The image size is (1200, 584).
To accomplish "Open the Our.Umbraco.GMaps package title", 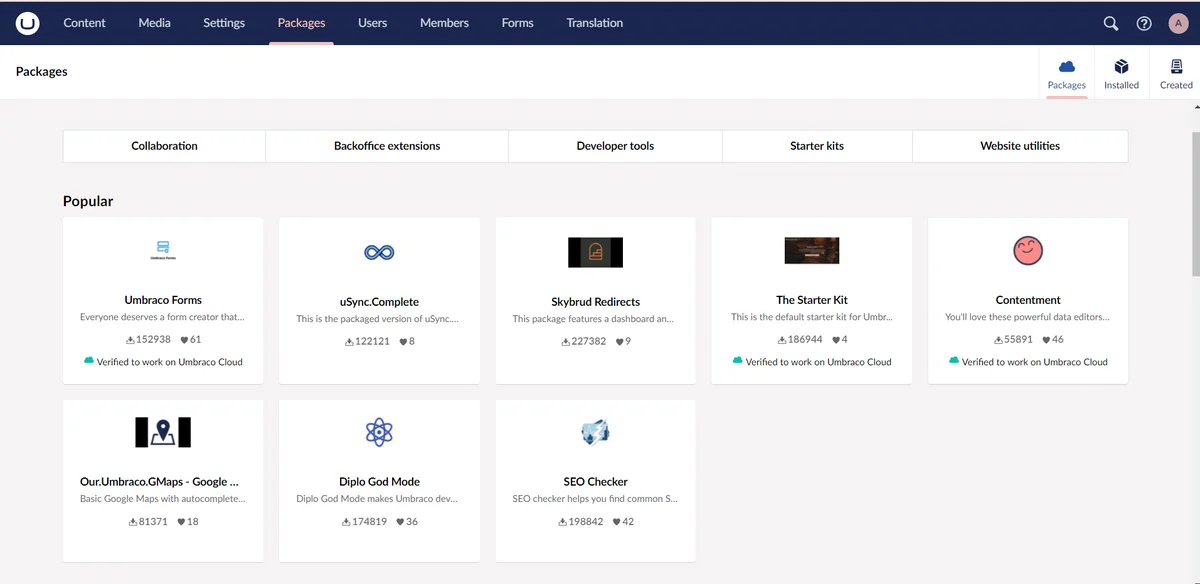I will tap(159, 482).
